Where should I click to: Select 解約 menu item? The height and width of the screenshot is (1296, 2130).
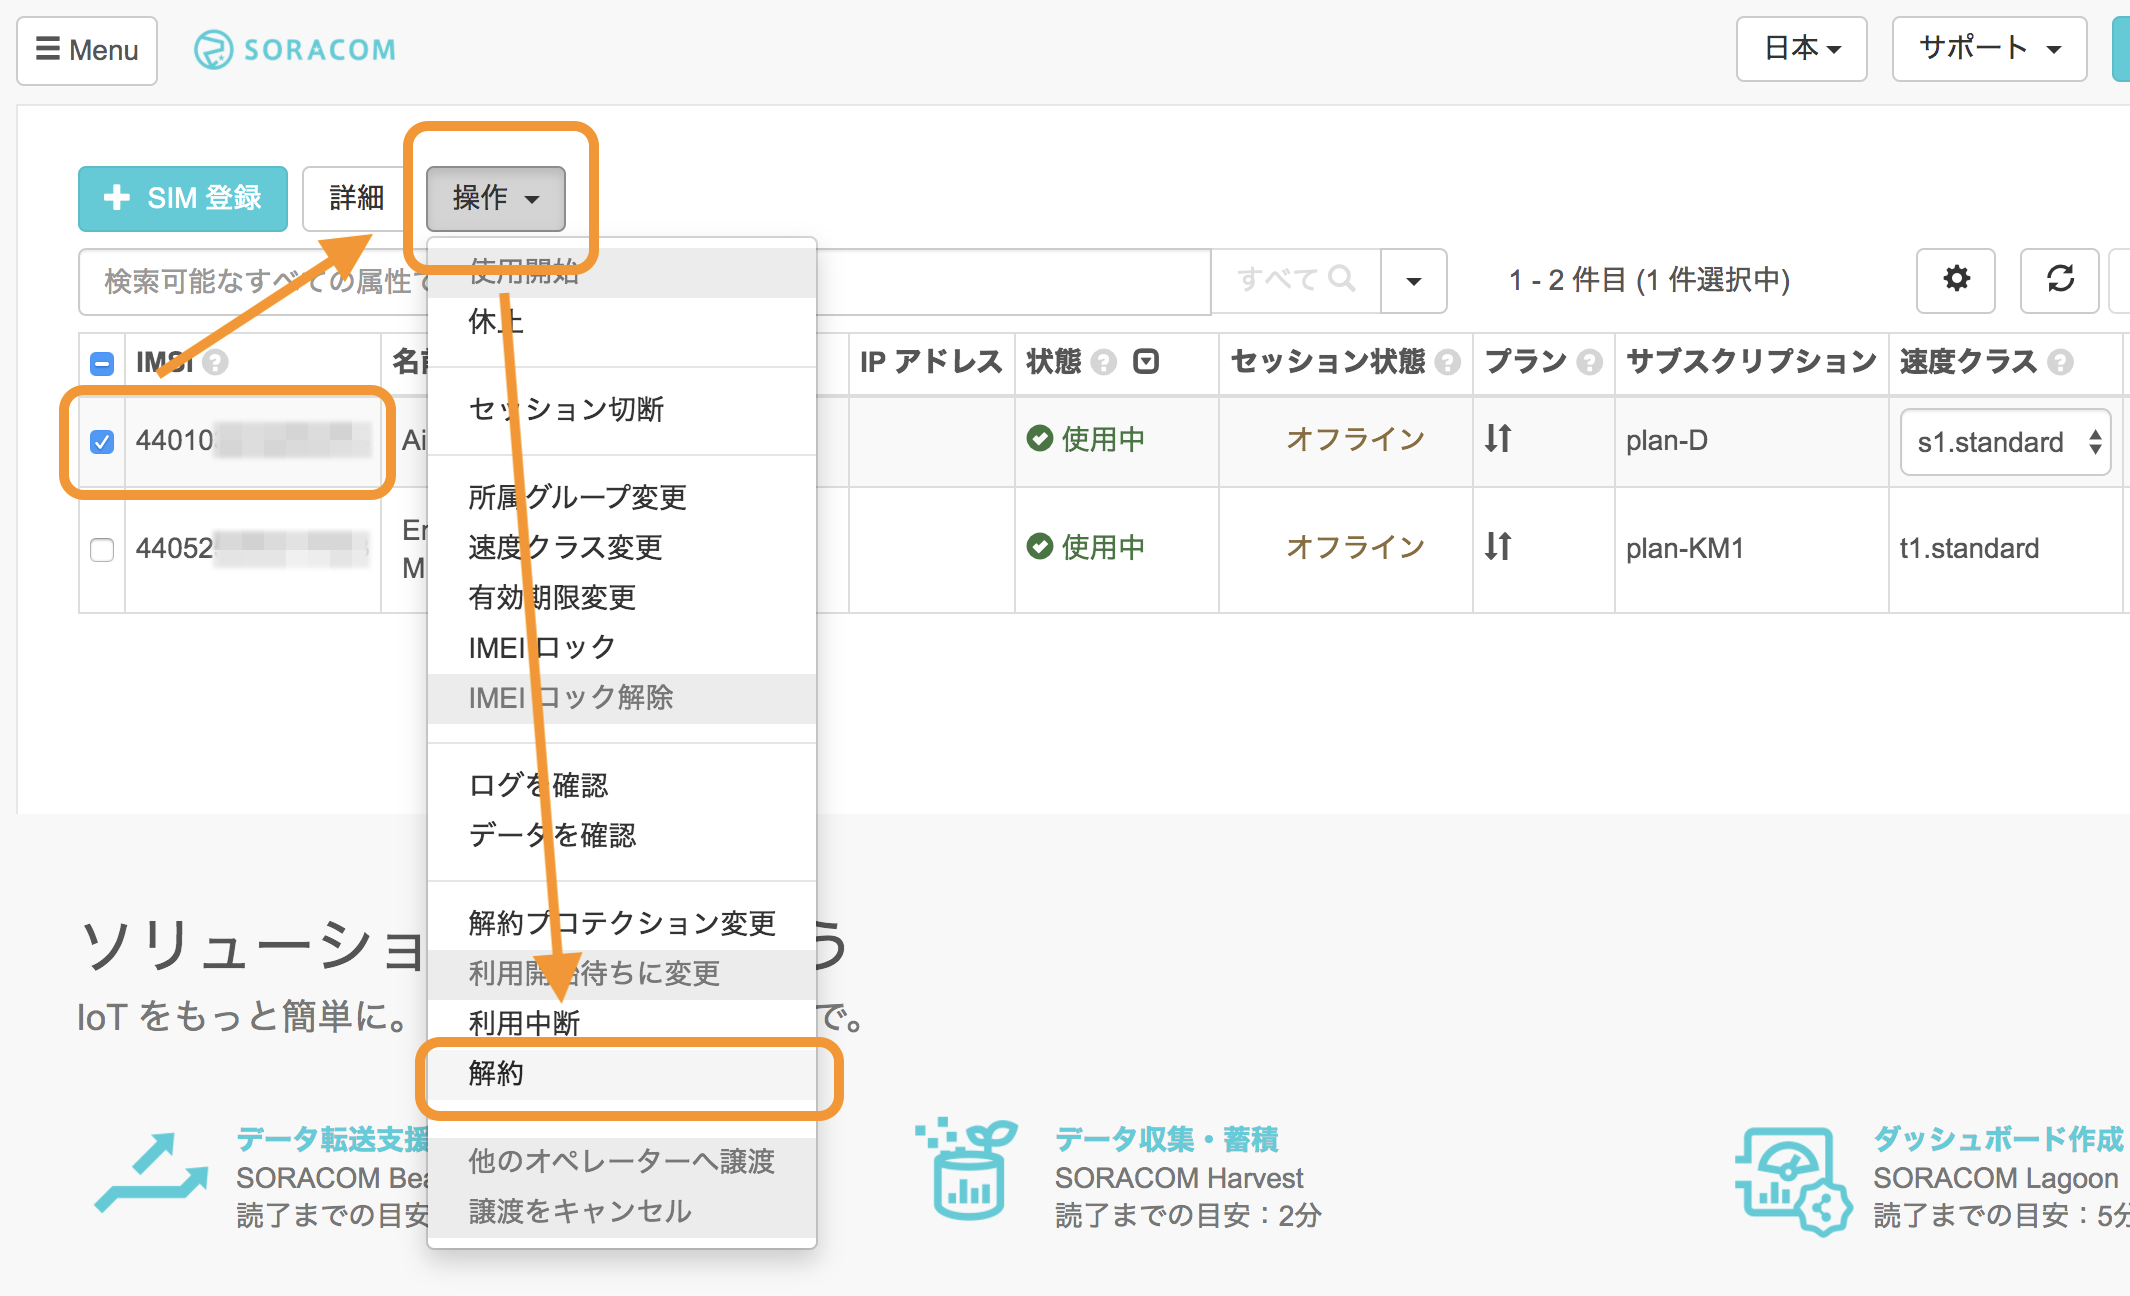[x=622, y=1074]
